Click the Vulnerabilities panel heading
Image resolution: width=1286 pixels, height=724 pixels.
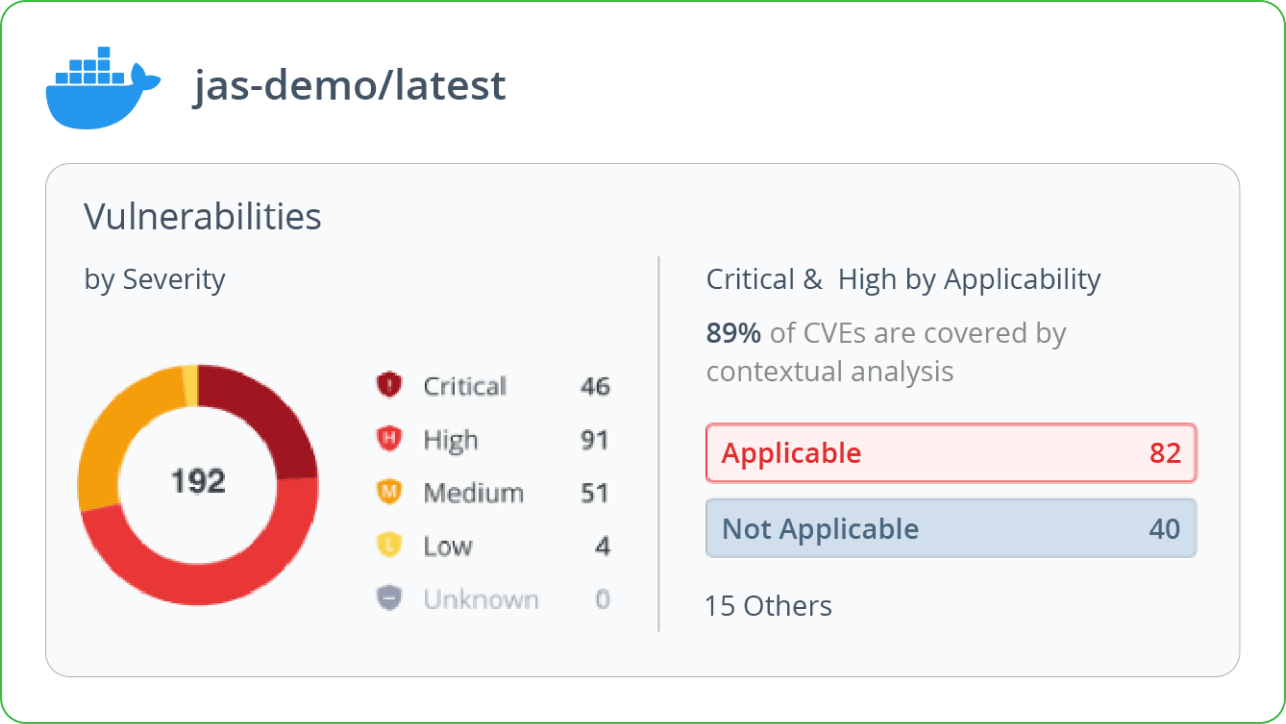click(203, 216)
